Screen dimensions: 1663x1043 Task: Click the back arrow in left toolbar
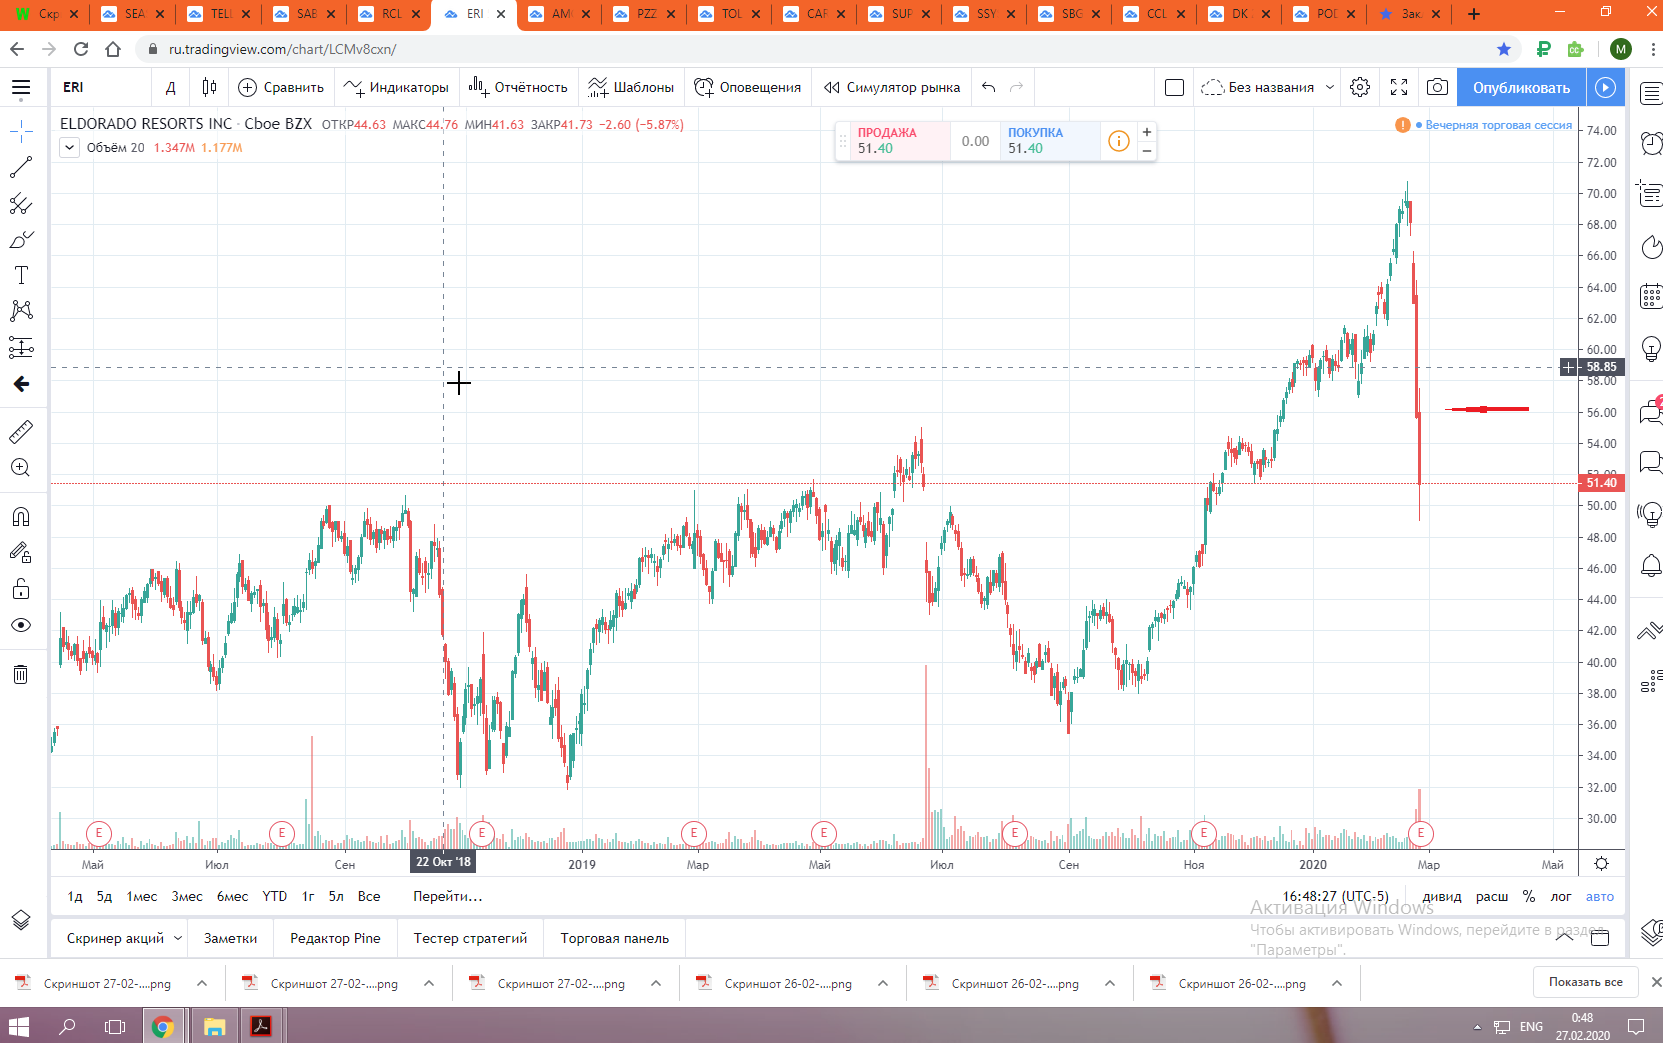tap(21, 384)
